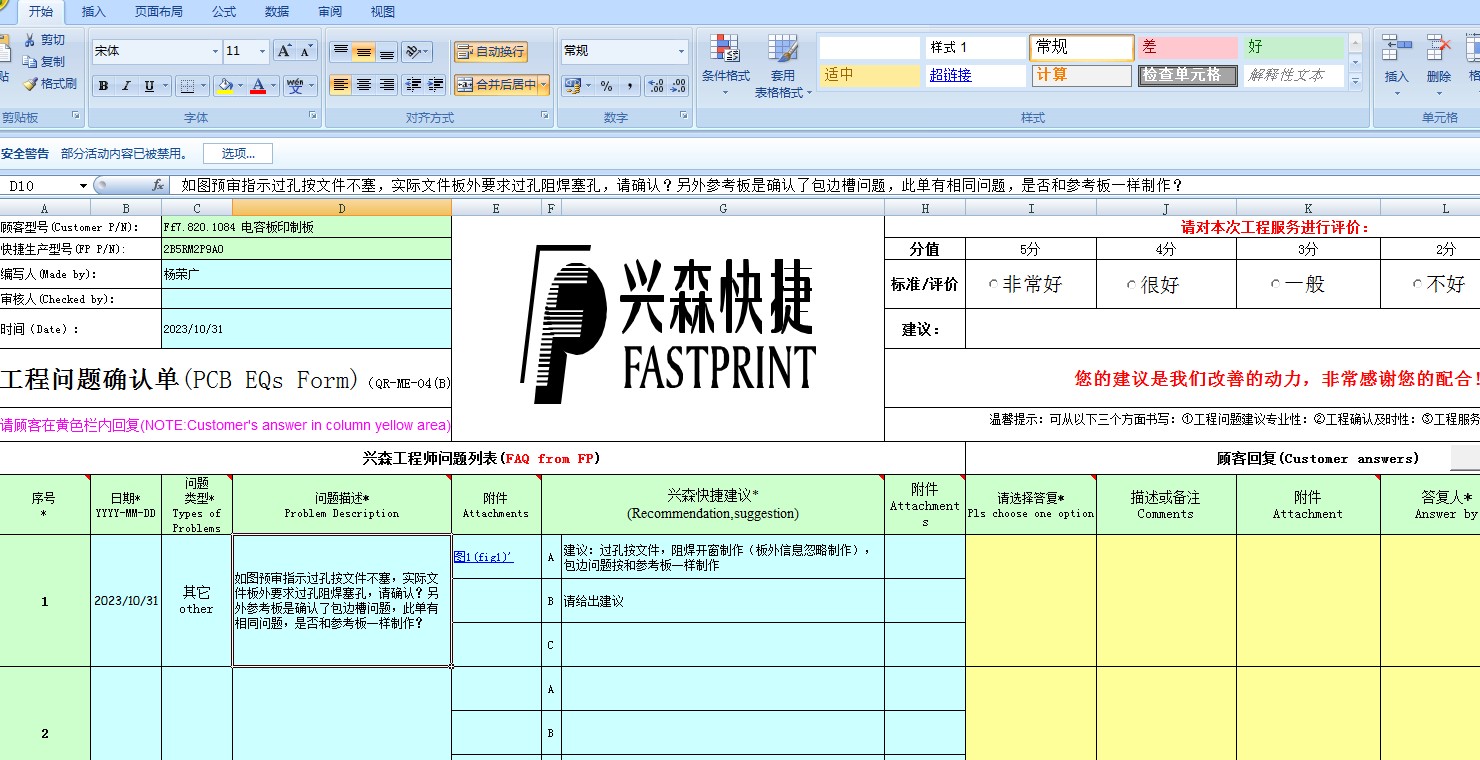Click increase indent icon

point(435,85)
